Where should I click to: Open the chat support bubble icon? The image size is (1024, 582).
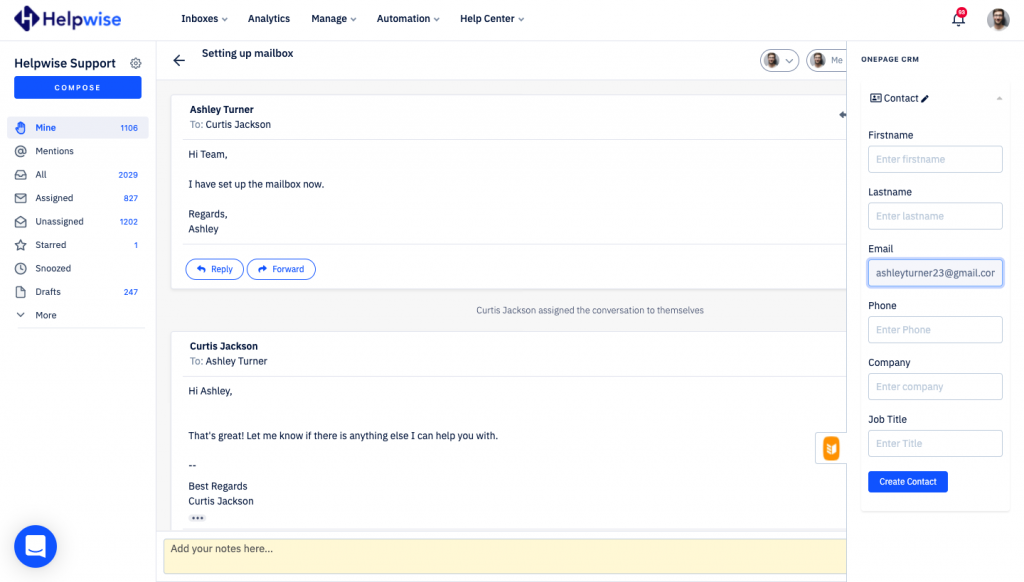[x=35, y=546]
